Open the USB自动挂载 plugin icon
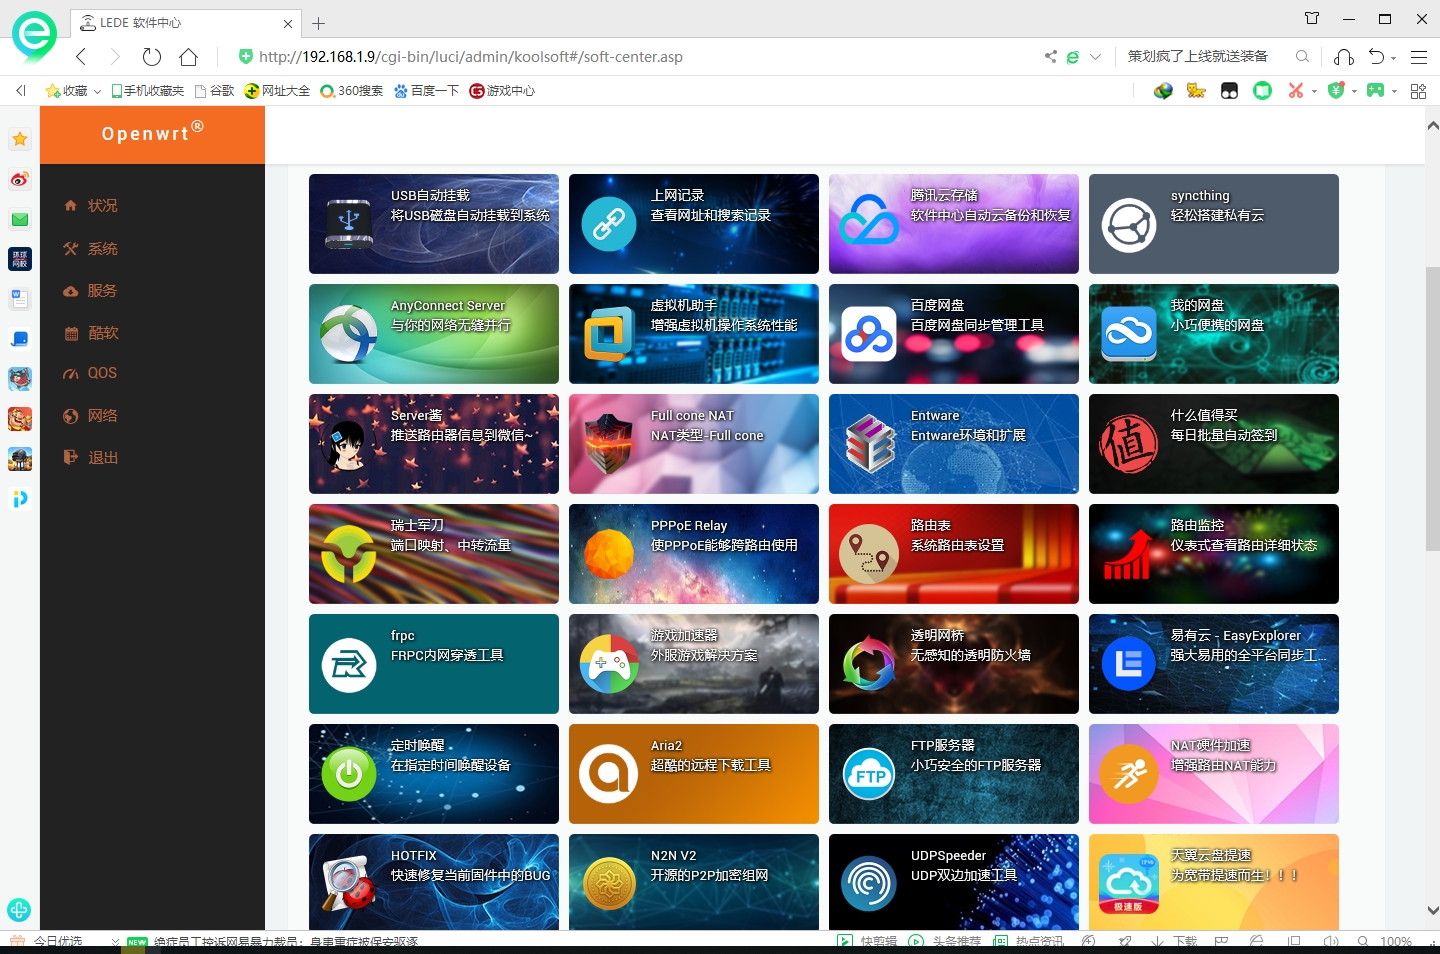 pos(349,224)
